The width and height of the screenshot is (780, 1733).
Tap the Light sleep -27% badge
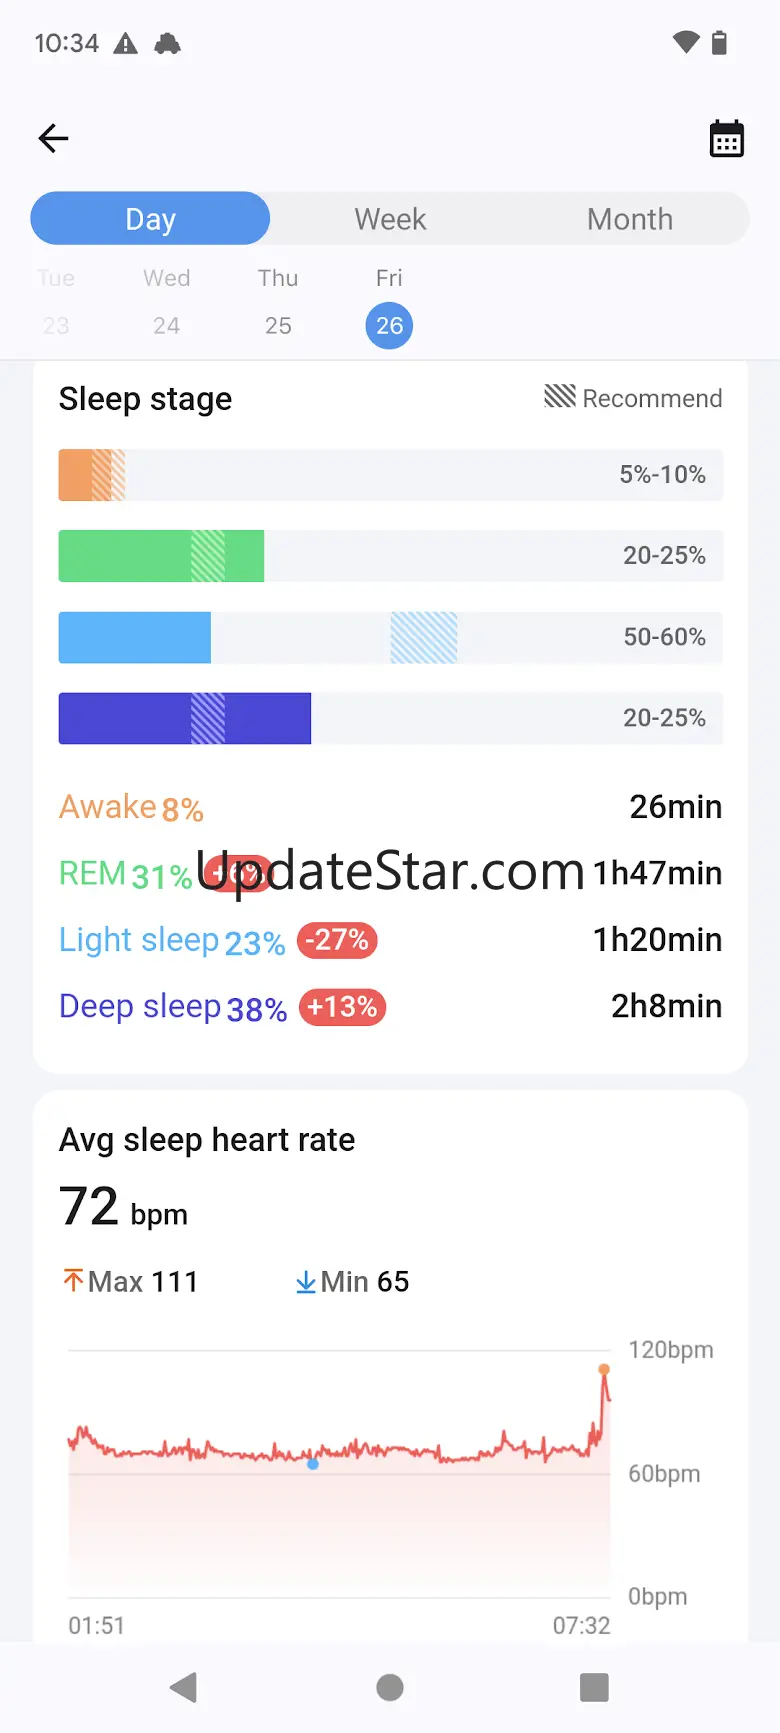[x=337, y=940]
